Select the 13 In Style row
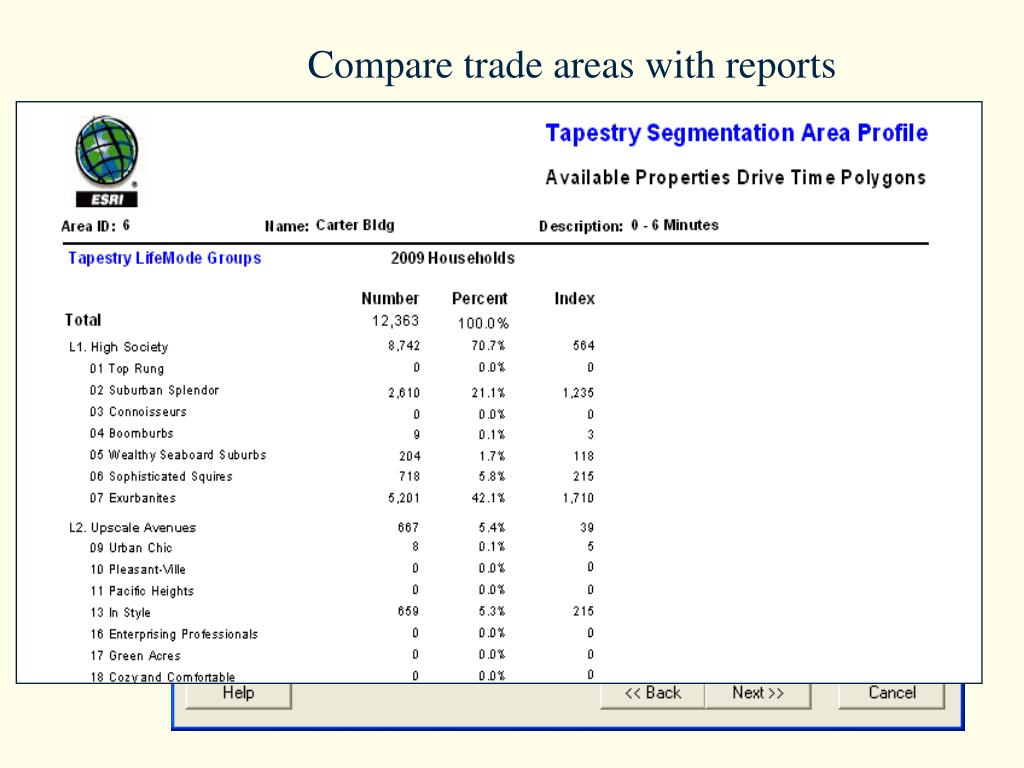The height and width of the screenshot is (768, 1024). [x=342, y=612]
